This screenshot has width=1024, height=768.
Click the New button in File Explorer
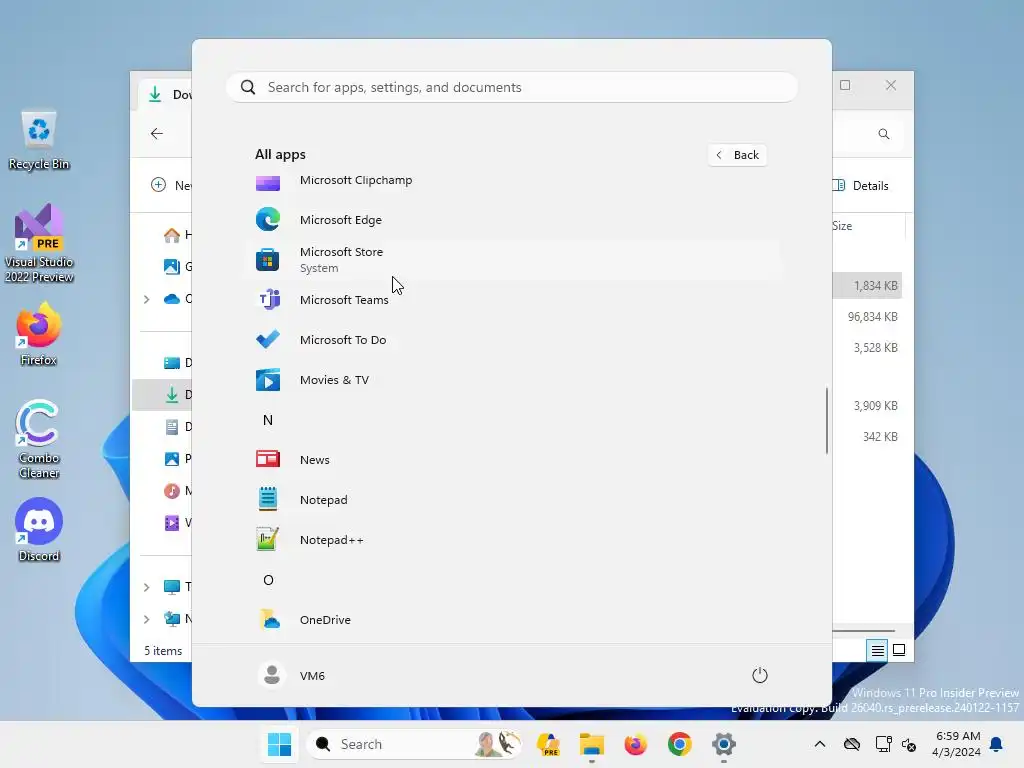coord(171,185)
